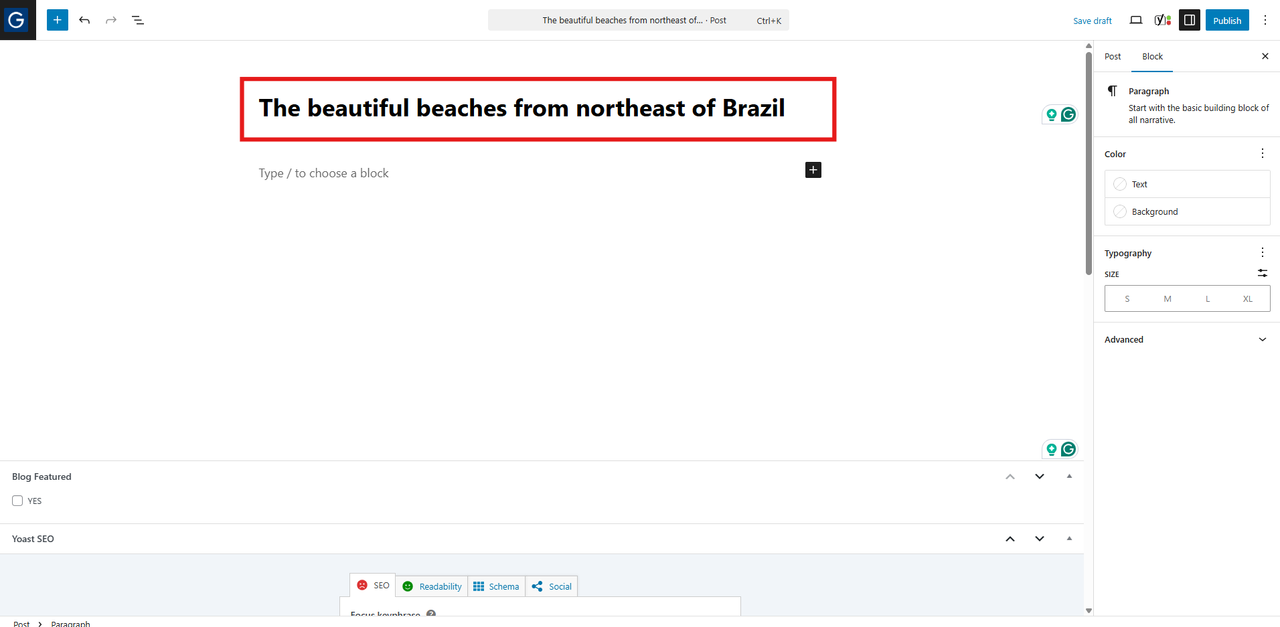Toggle the settings sidebar icon
Image resolution: width=1280 pixels, height=627 pixels.
pos(1189,20)
